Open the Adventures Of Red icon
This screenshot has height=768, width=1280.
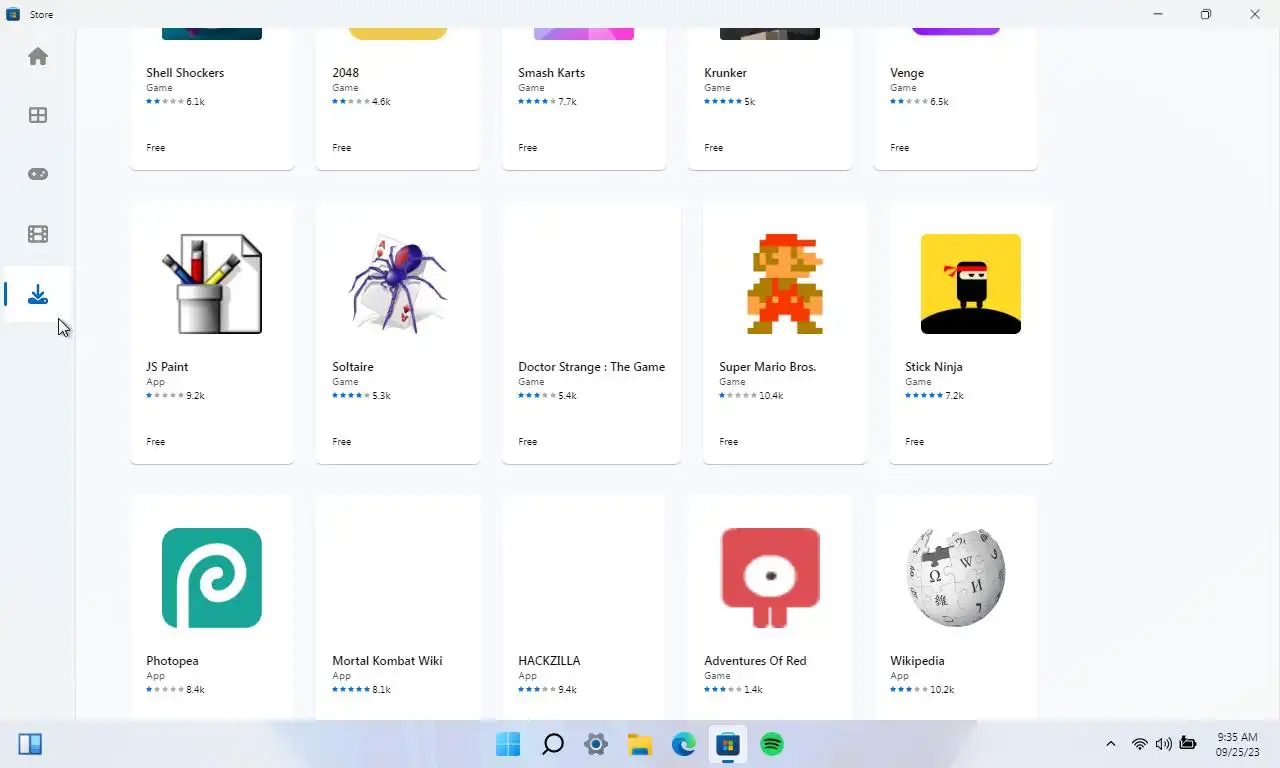tap(770, 578)
